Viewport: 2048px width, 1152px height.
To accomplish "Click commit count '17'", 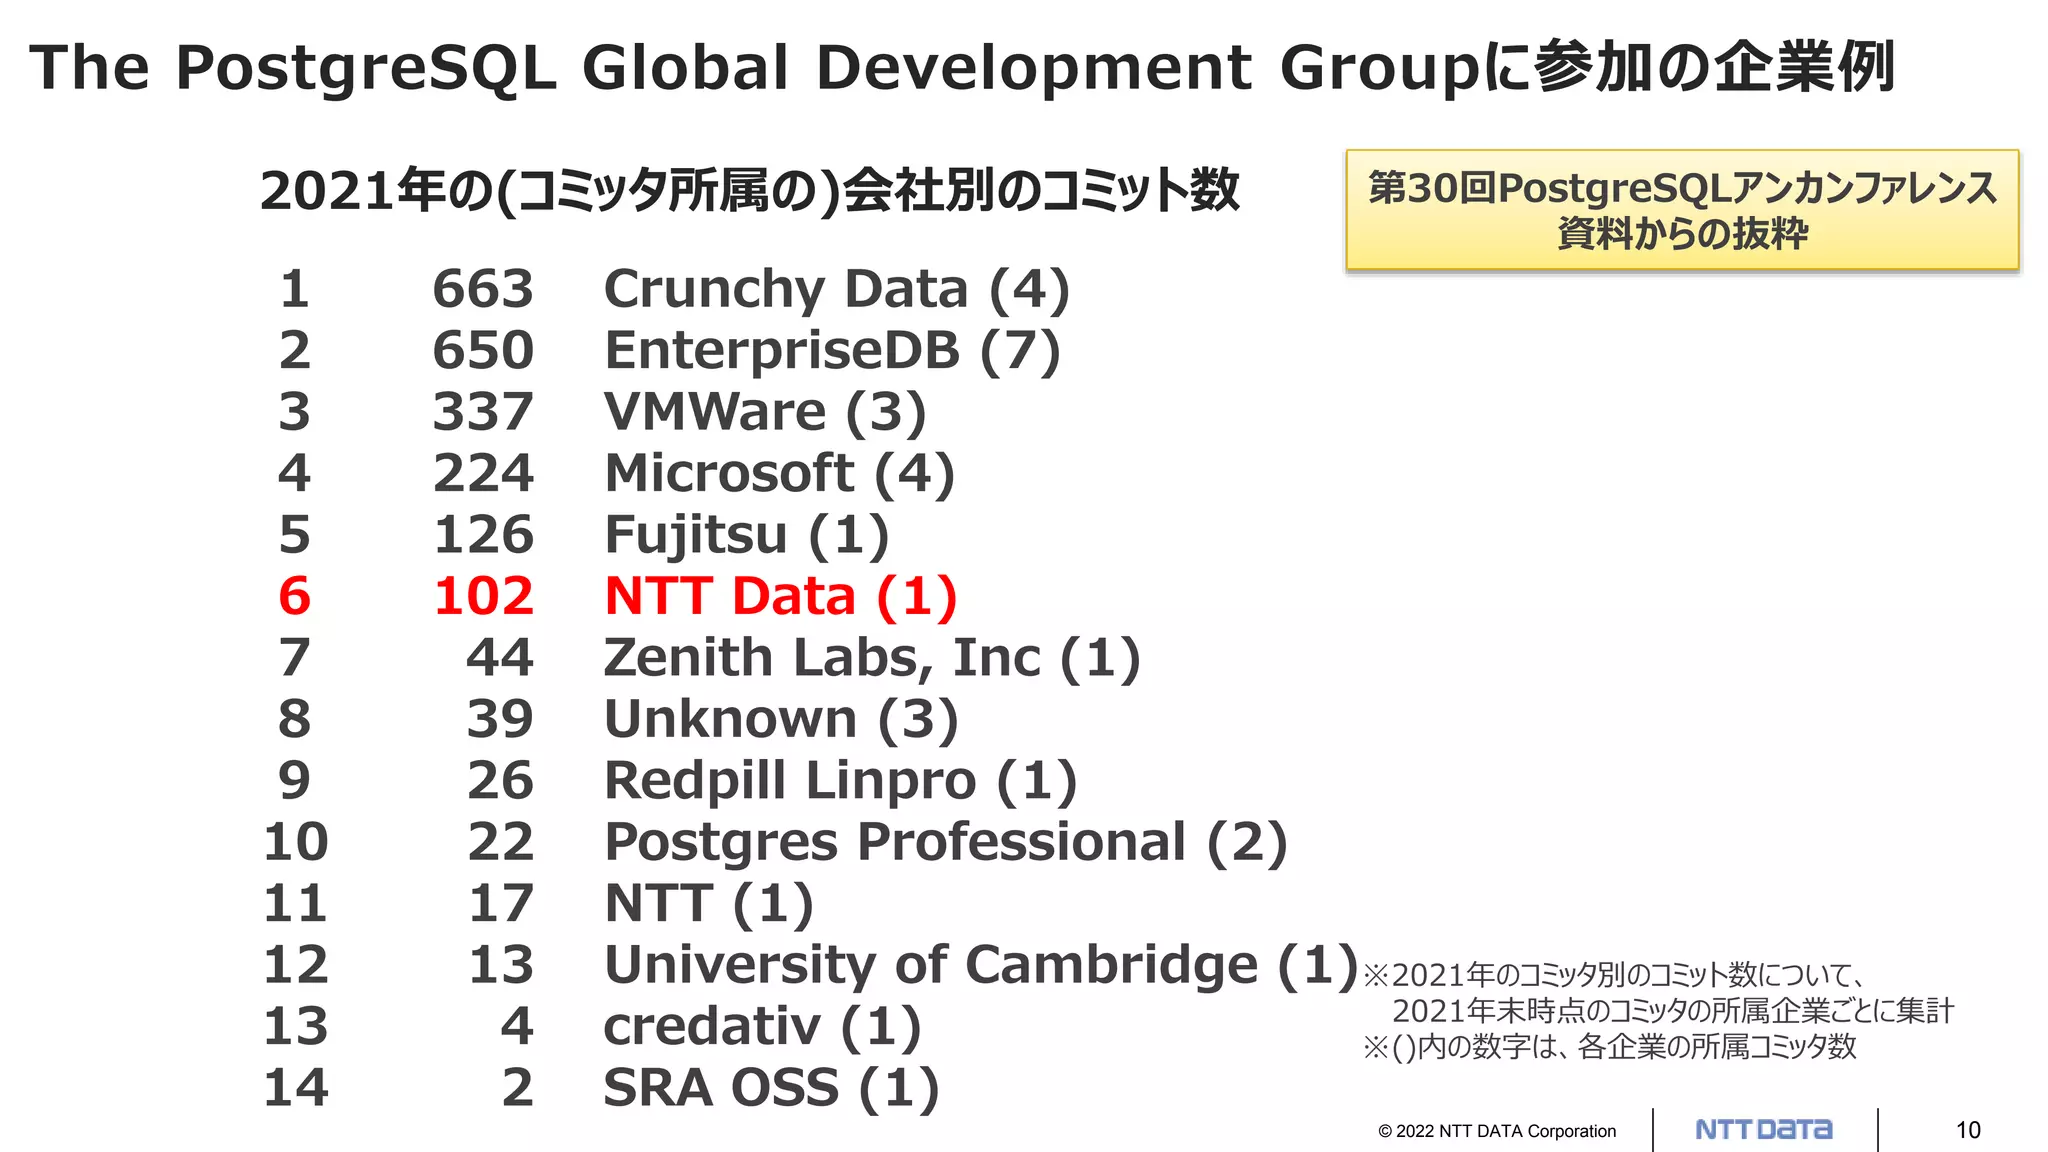I will click(x=500, y=904).
